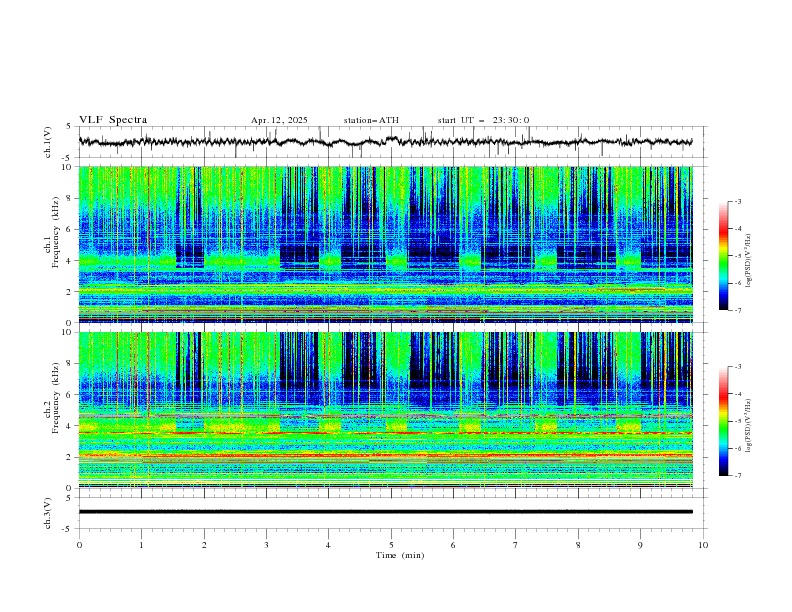The height and width of the screenshot is (612, 792).
Task: Click the ch.1(V) waveform axis label
Action: [48, 142]
